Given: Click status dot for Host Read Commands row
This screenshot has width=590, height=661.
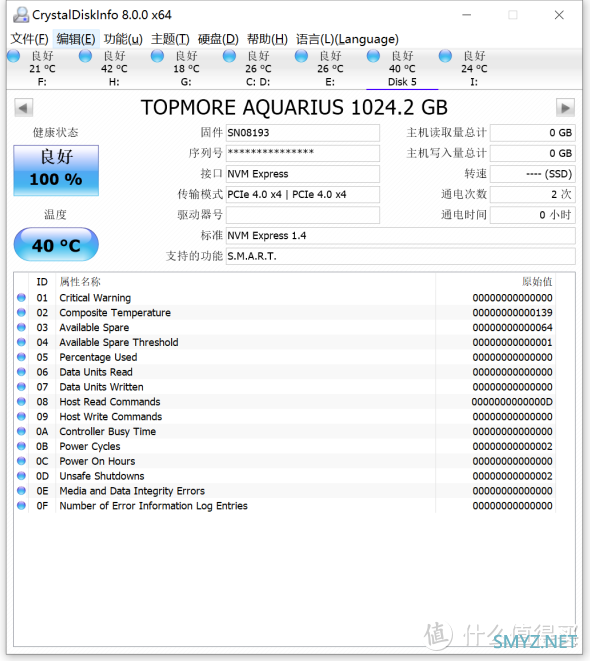Looking at the screenshot, I should (21, 401).
